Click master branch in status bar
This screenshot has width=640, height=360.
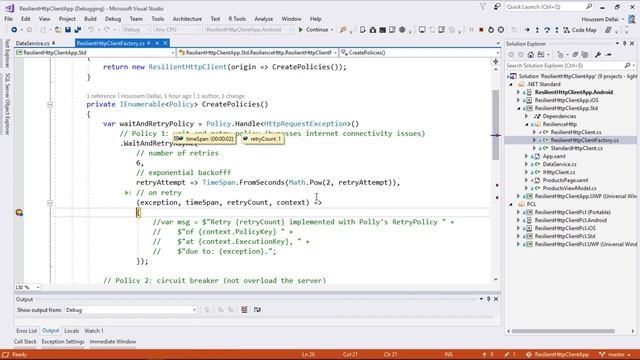tap(615, 355)
